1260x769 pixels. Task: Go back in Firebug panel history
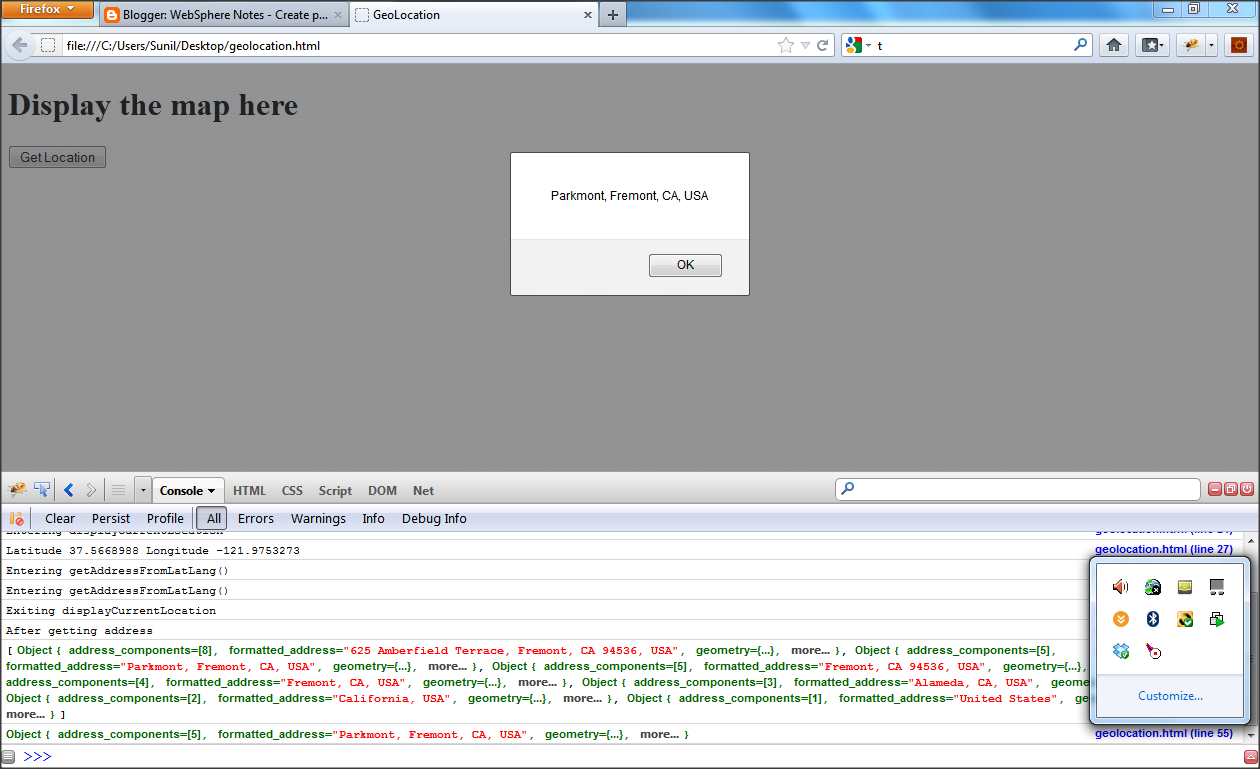pyautogui.click(x=69, y=490)
